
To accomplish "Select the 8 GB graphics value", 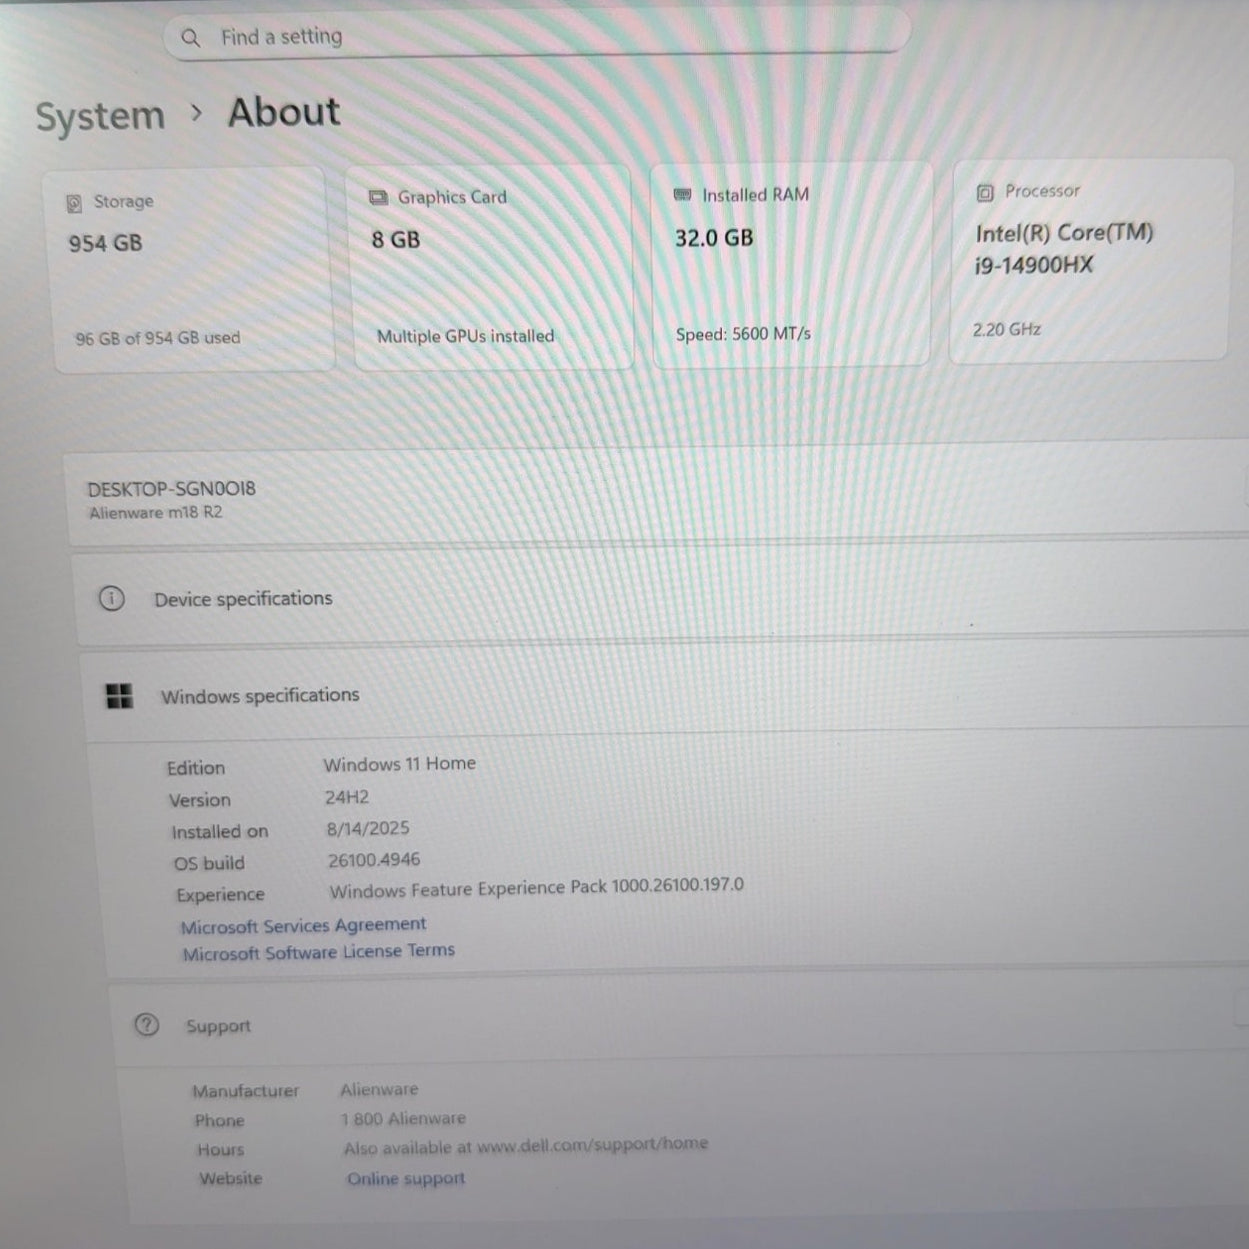I will (x=396, y=240).
